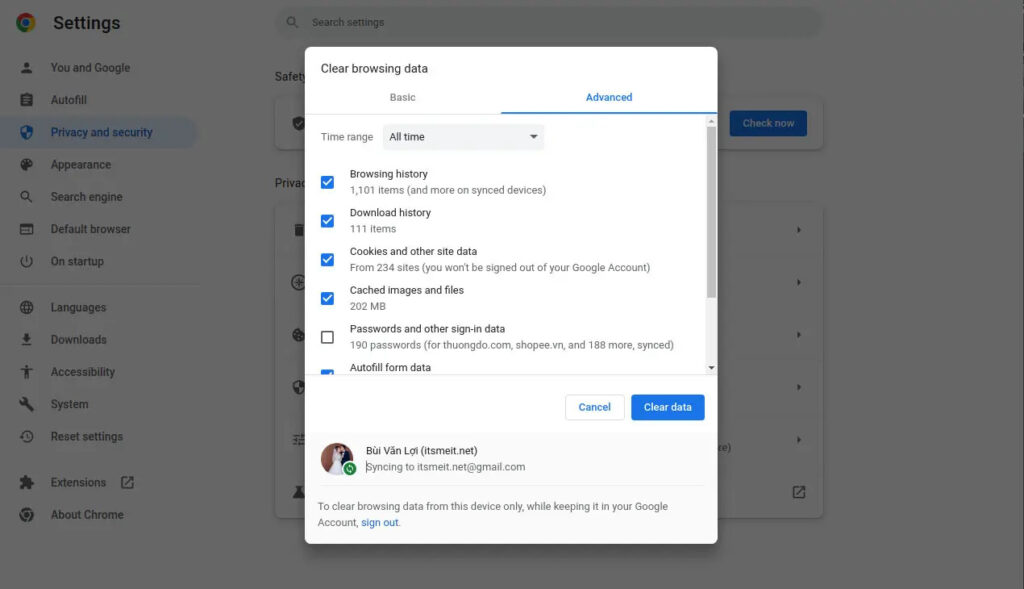Uncheck Cached images and files

(326, 297)
